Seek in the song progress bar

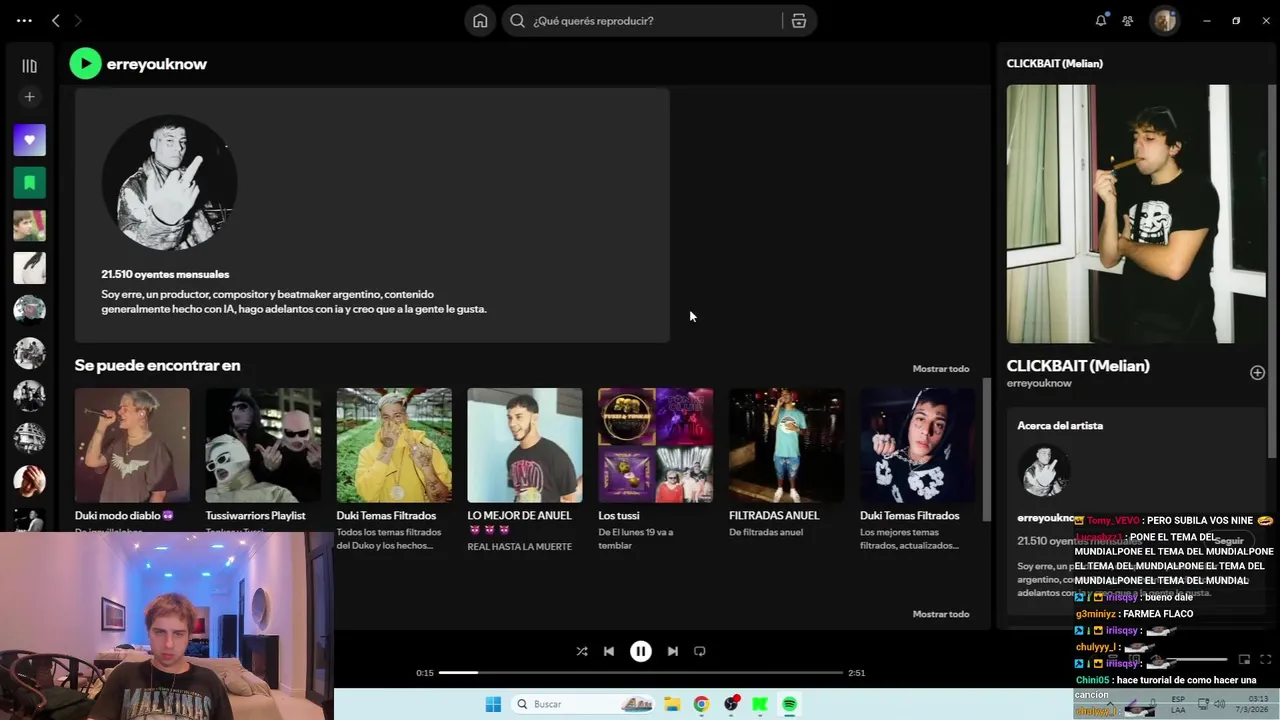click(641, 673)
